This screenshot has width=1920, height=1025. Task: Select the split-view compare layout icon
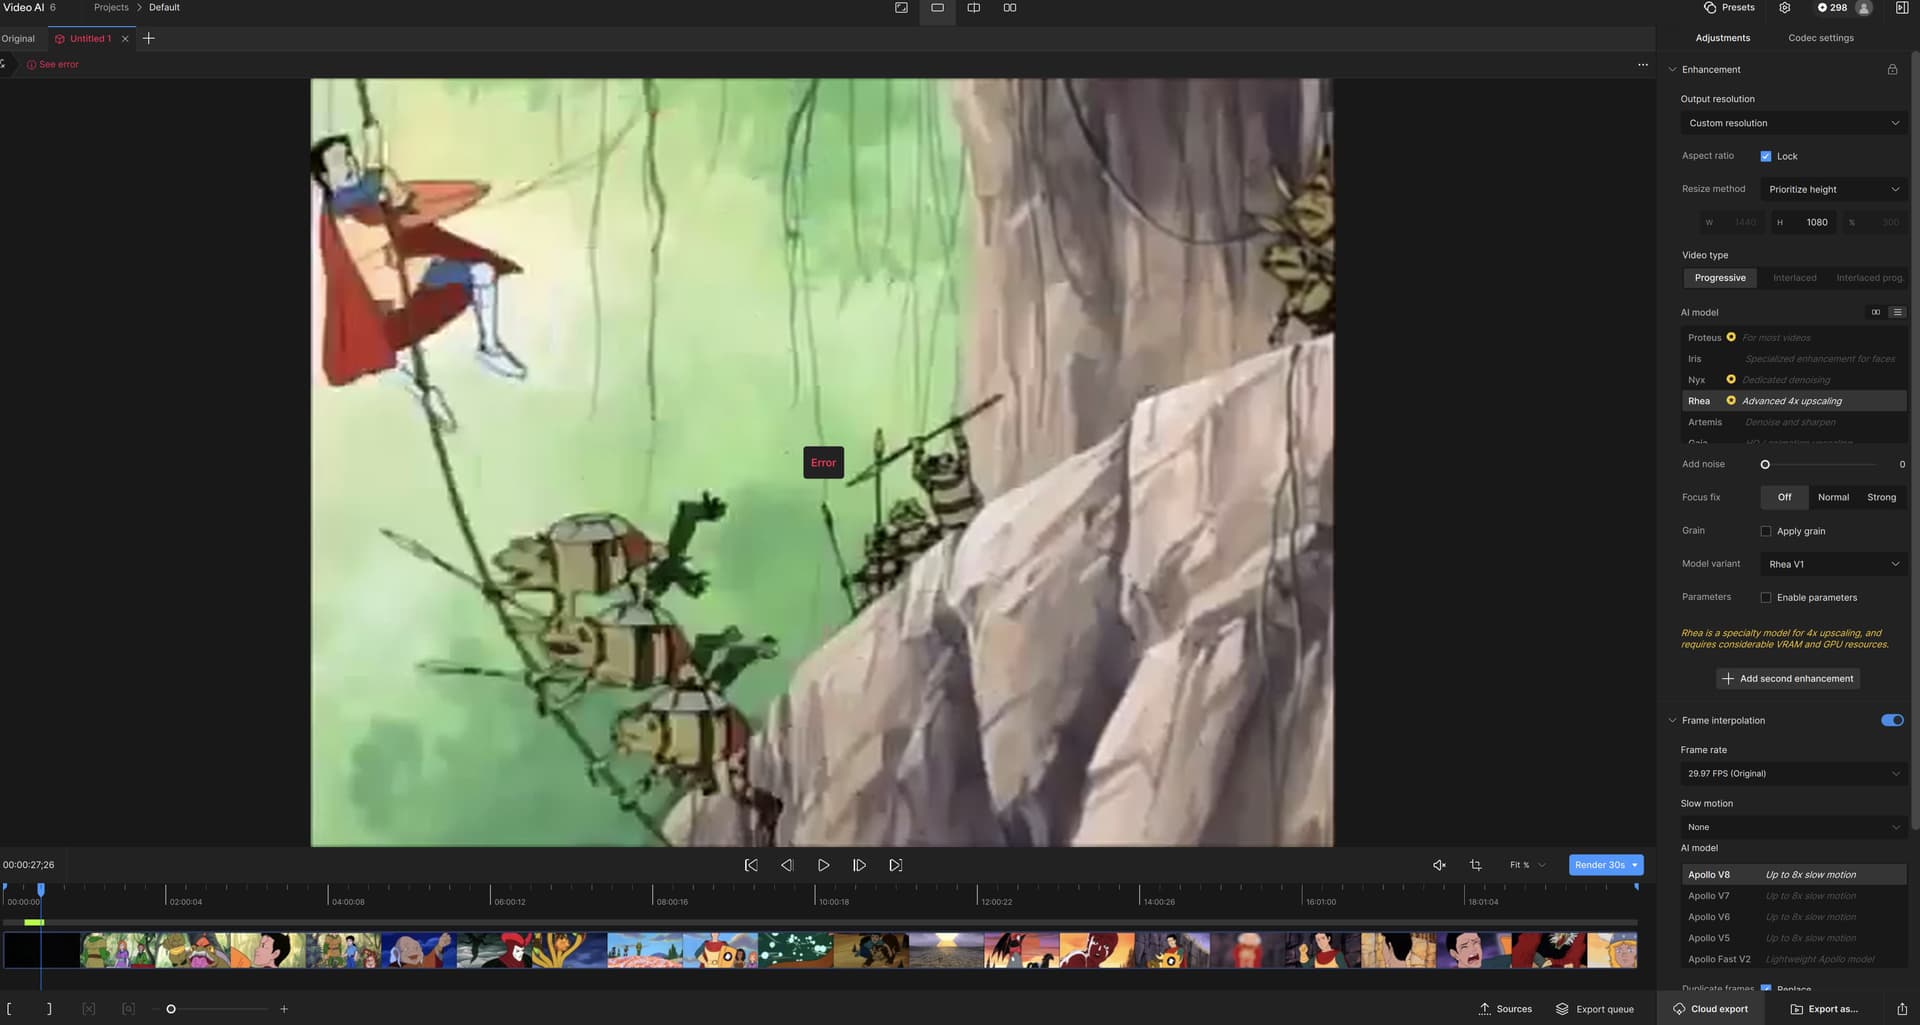click(973, 8)
